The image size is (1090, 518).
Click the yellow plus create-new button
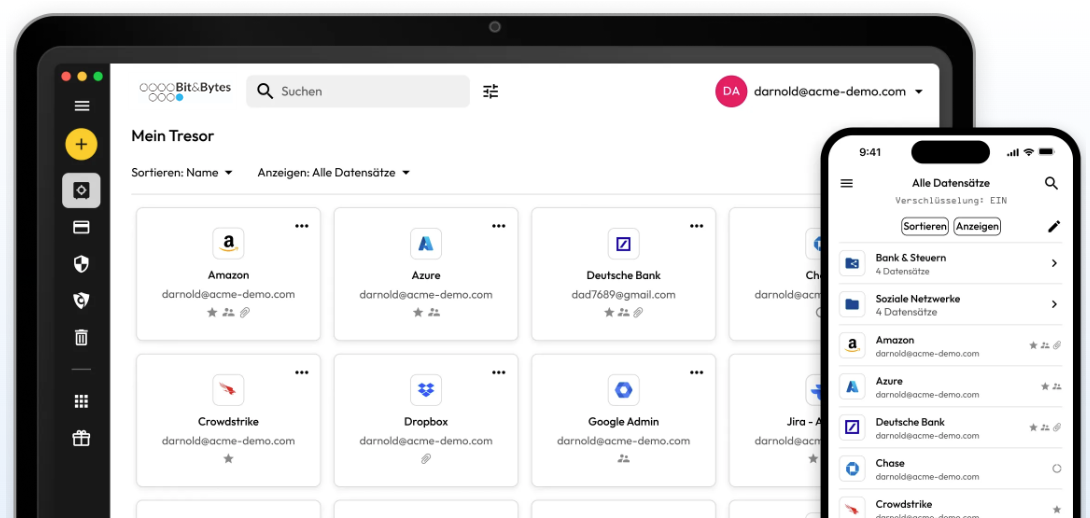point(81,145)
